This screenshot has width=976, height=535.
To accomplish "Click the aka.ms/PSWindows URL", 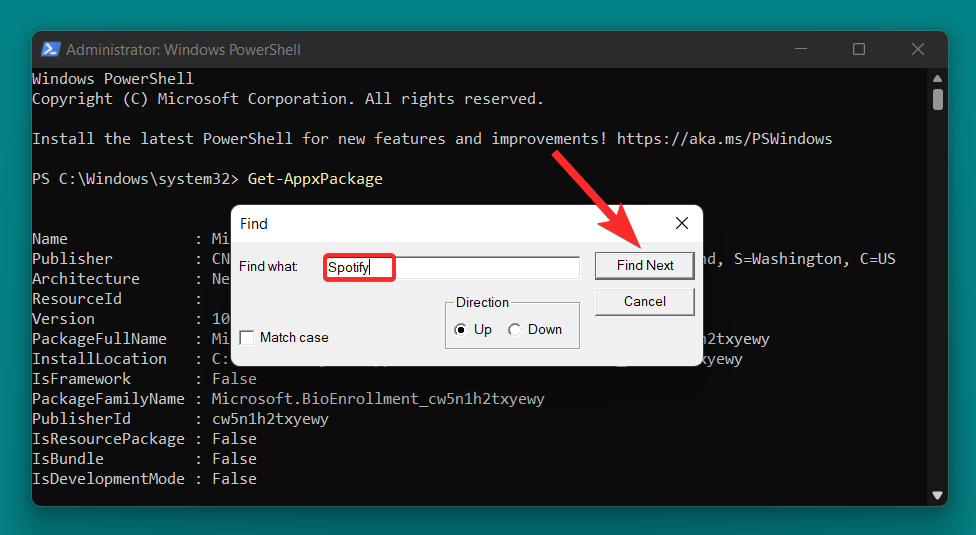I will coord(724,139).
